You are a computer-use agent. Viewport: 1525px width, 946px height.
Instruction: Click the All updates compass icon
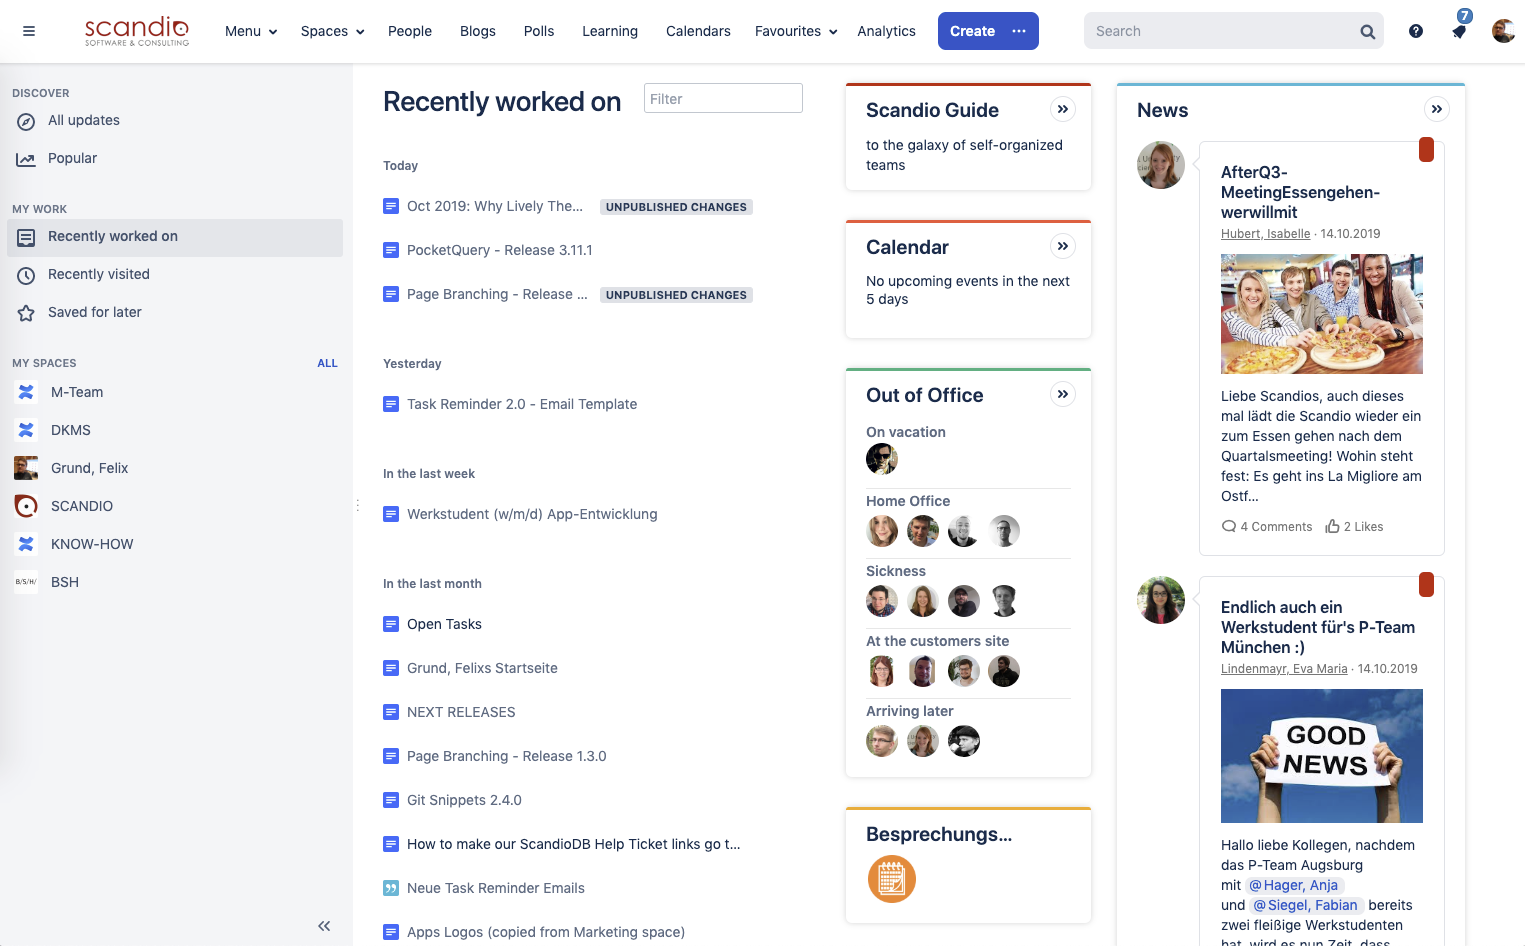point(26,121)
